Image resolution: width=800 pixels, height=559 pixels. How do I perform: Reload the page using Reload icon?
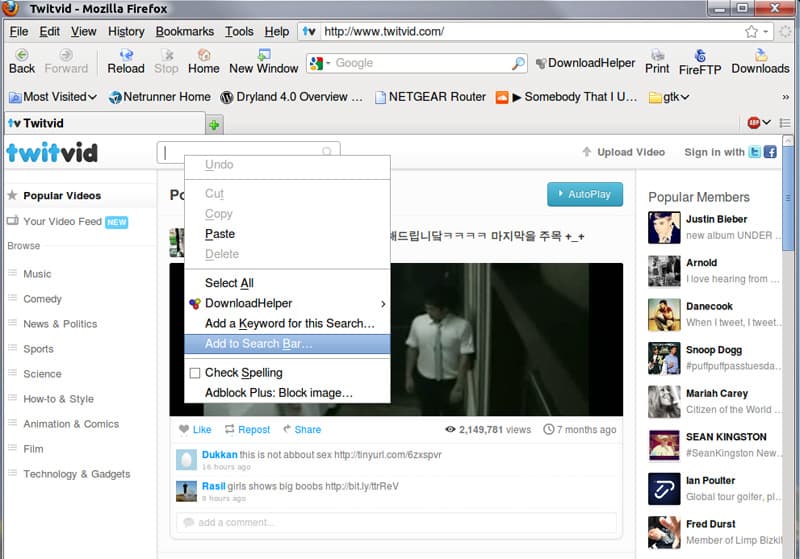point(126,55)
